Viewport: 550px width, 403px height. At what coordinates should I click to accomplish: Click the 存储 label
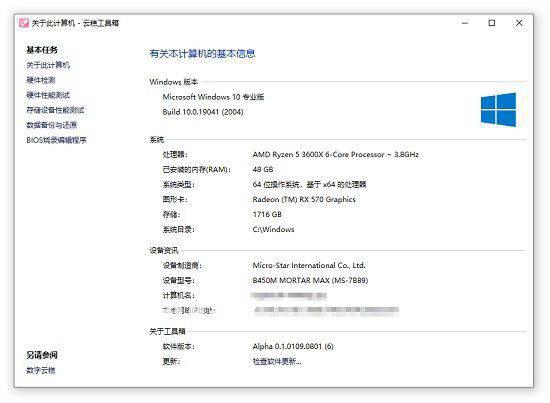click(x=171, y=215)
